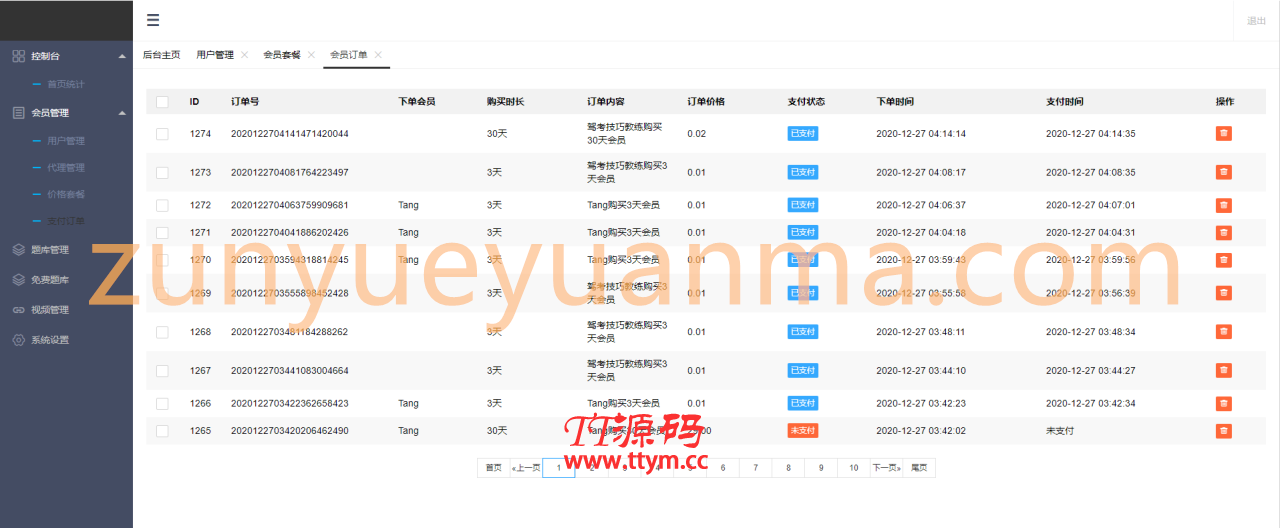Tick the checkbox for order 1265
The image size is (1280, 528).
[162, 430]
